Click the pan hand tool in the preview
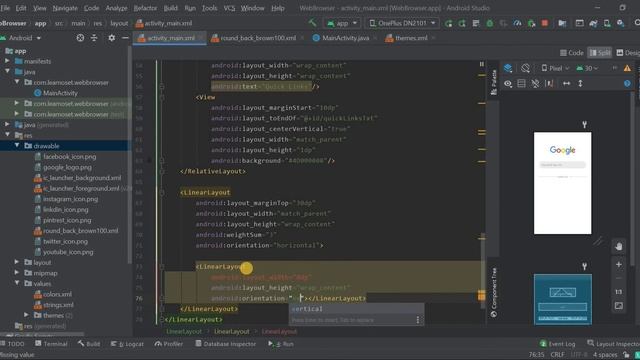This screenshot has width=640, height=360. [619, 247]
